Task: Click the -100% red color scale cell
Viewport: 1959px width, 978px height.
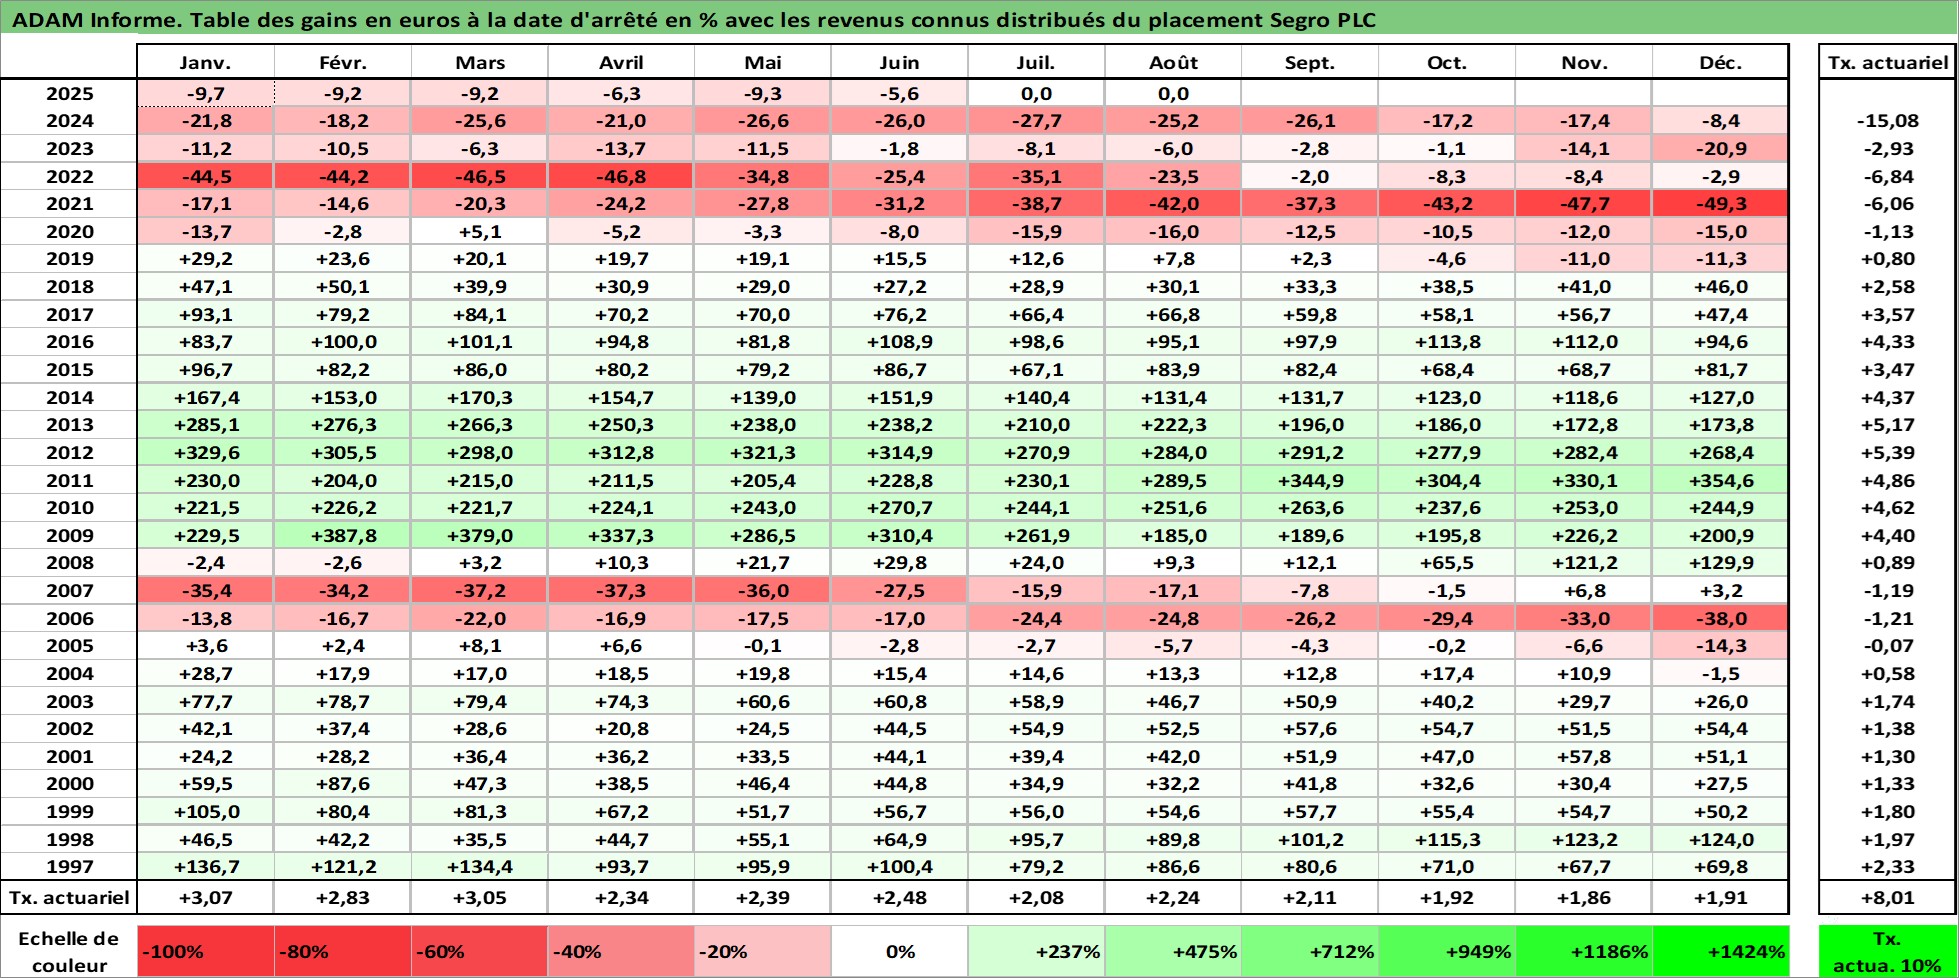Action: click(205, 952)
